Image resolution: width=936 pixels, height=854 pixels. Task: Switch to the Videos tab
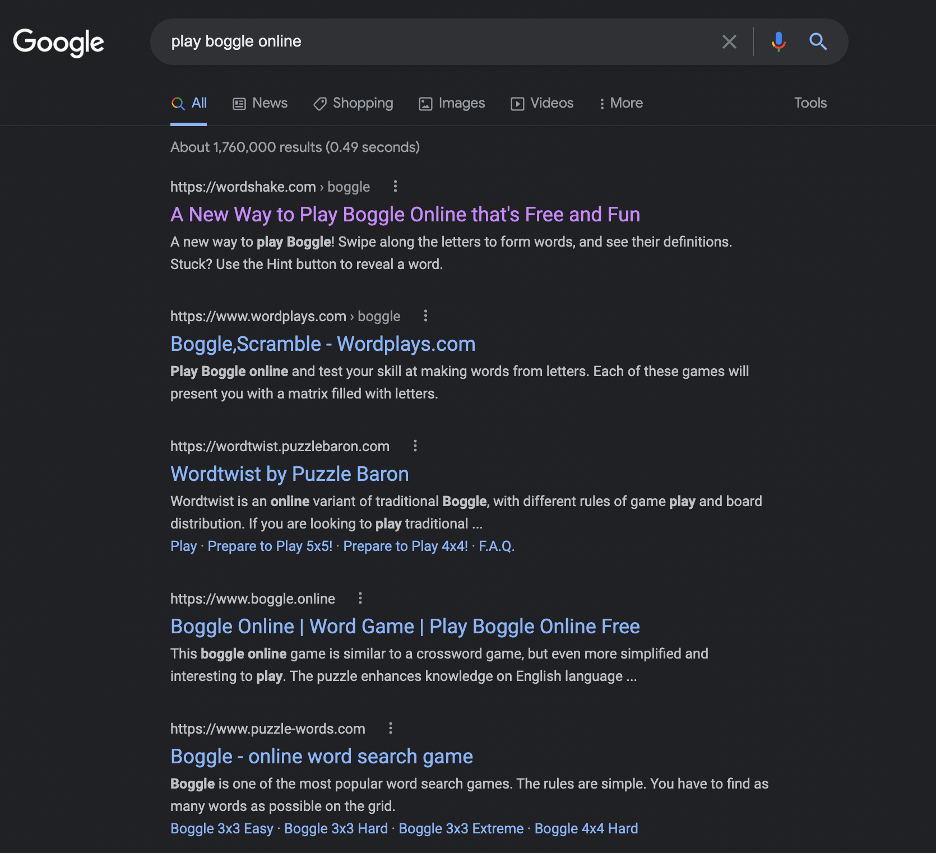[x=542, y=103]
